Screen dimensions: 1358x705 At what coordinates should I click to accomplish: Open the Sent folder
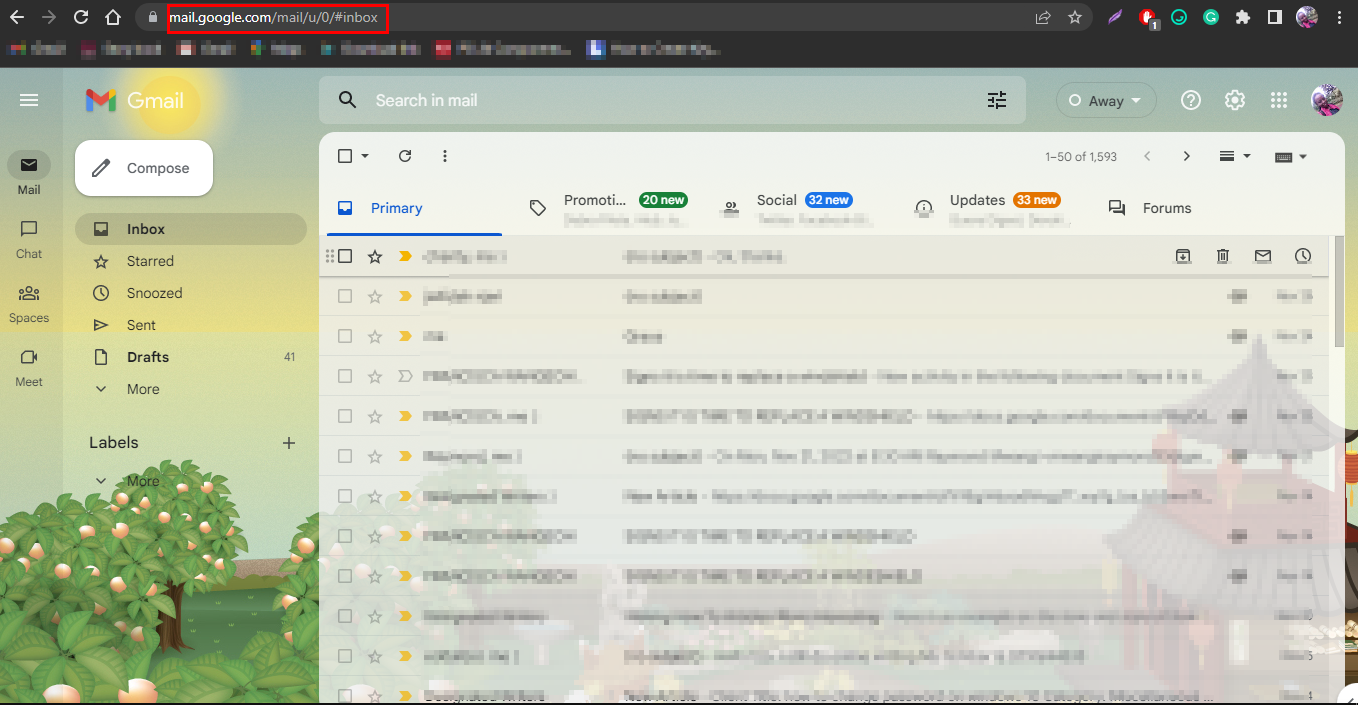pos(191,325)
